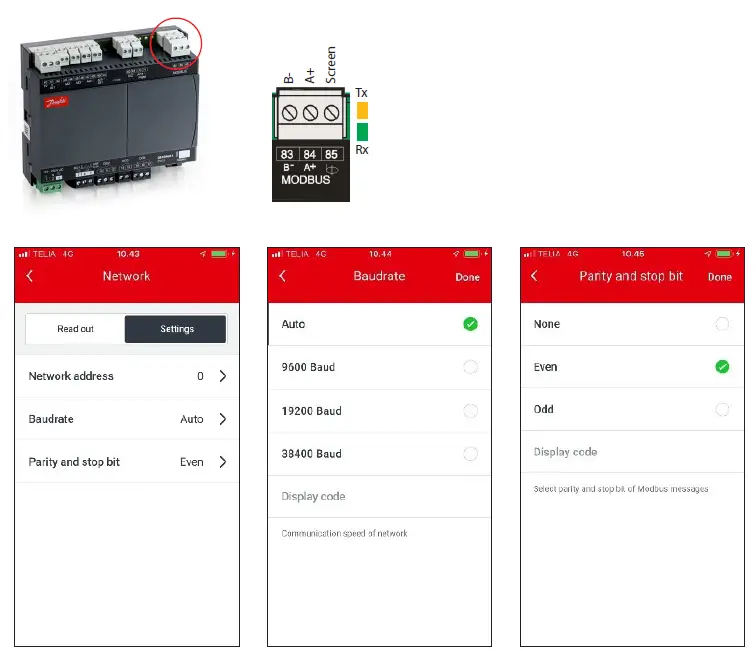Screen dimensions: 756x651
Task: Go back from the Baudrate screen
Action: [x=283, y=276]
